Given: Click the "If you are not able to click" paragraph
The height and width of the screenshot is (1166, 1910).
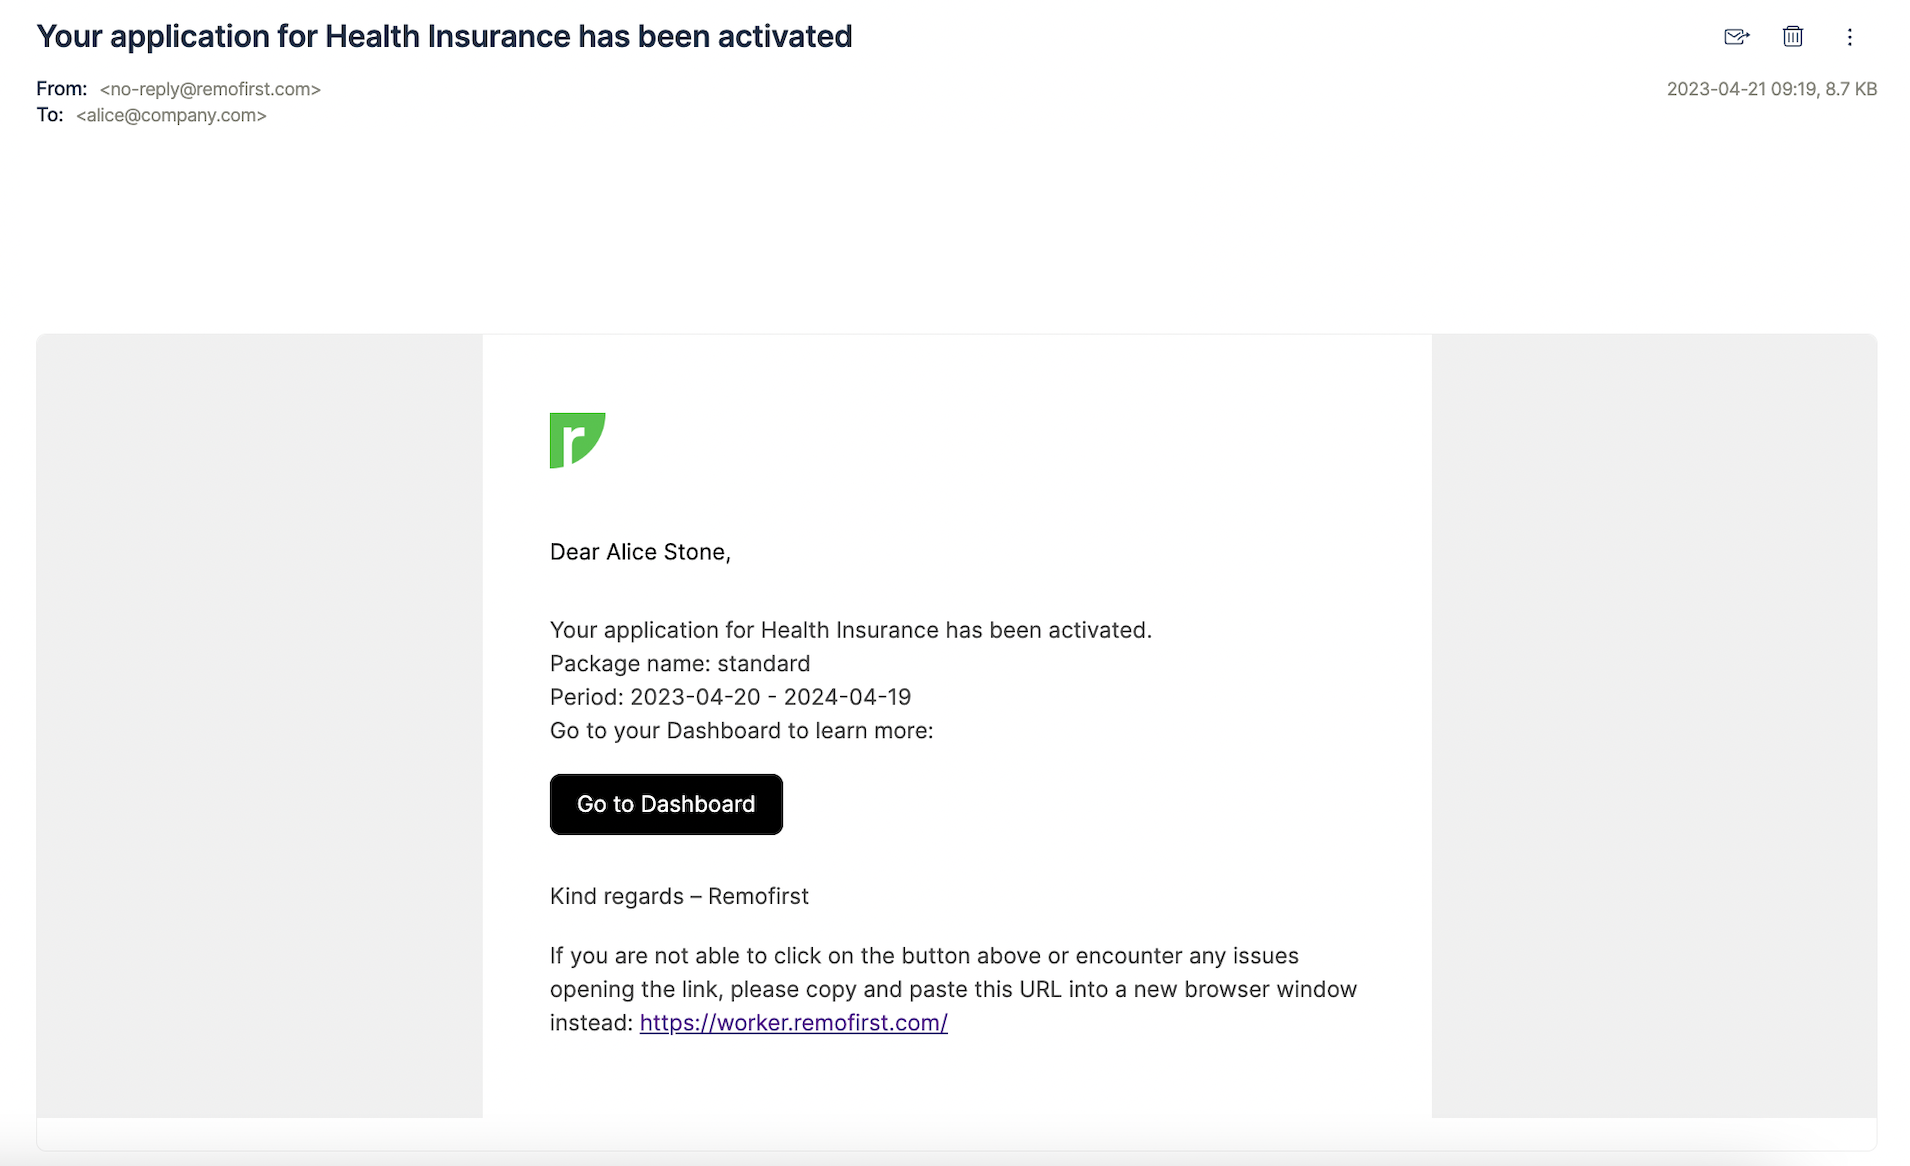Looking at the screenshot, I should [953, 989].
